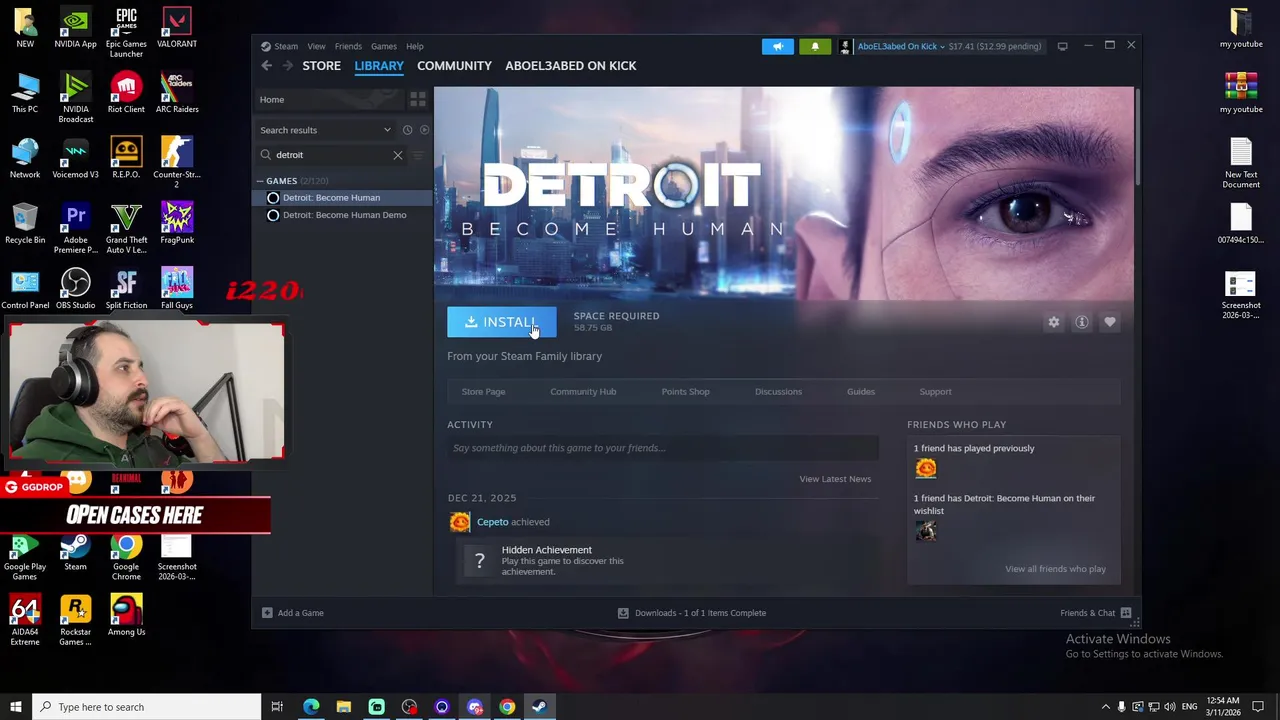This screenshot has width=1280, height=720.
Task: Open the Points Shop link
Action: coord(685,392)
